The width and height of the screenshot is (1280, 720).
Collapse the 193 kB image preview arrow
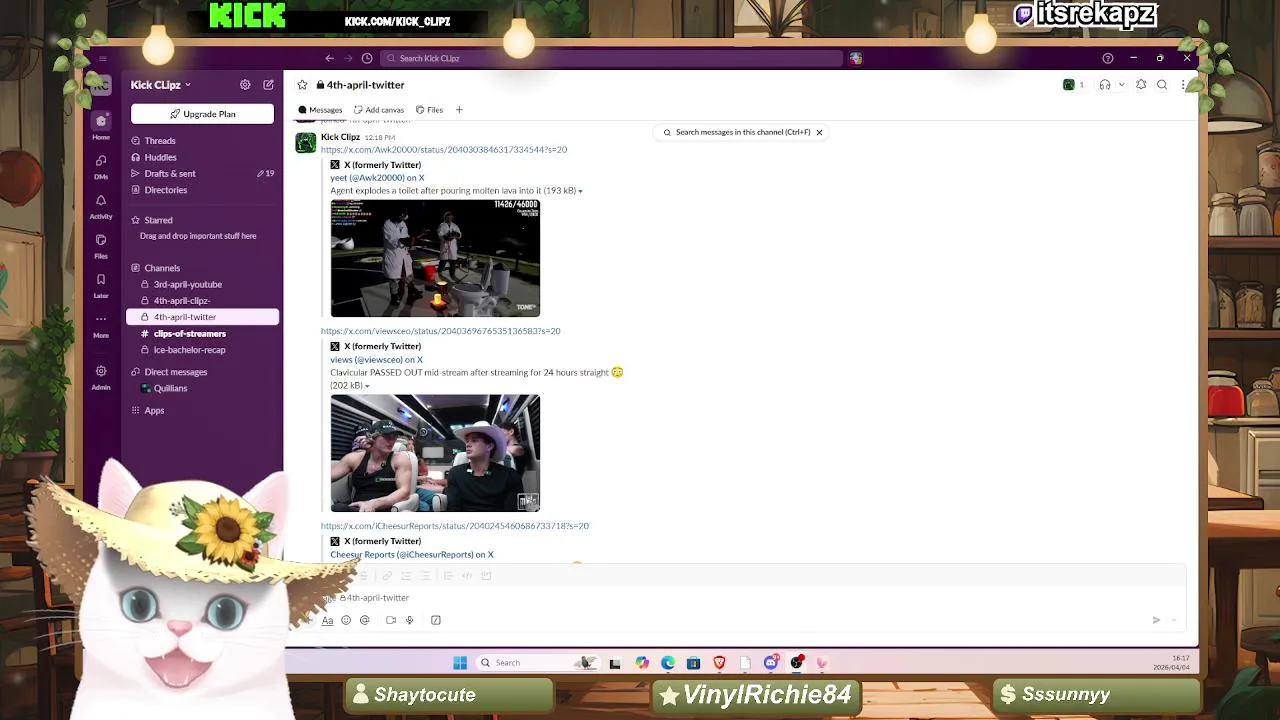click(580, 191)
